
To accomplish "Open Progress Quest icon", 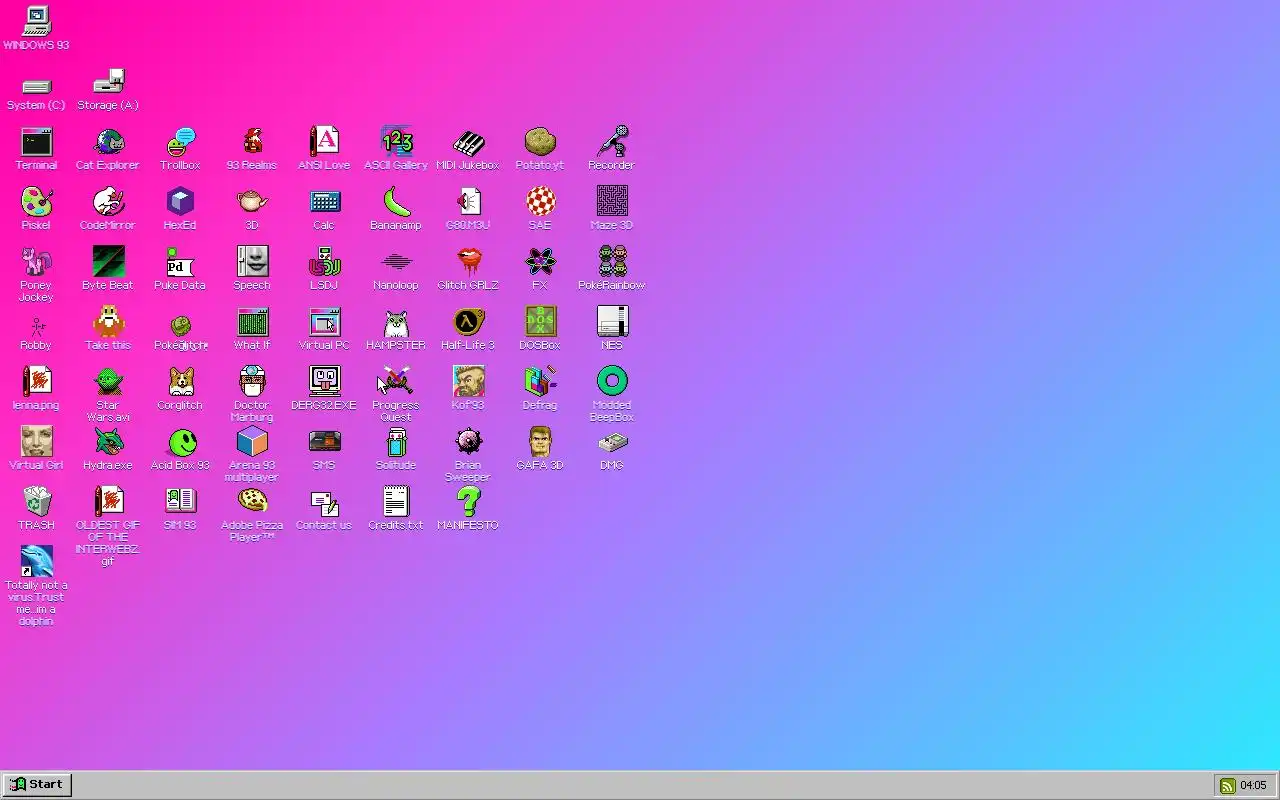I will (396, 382).
